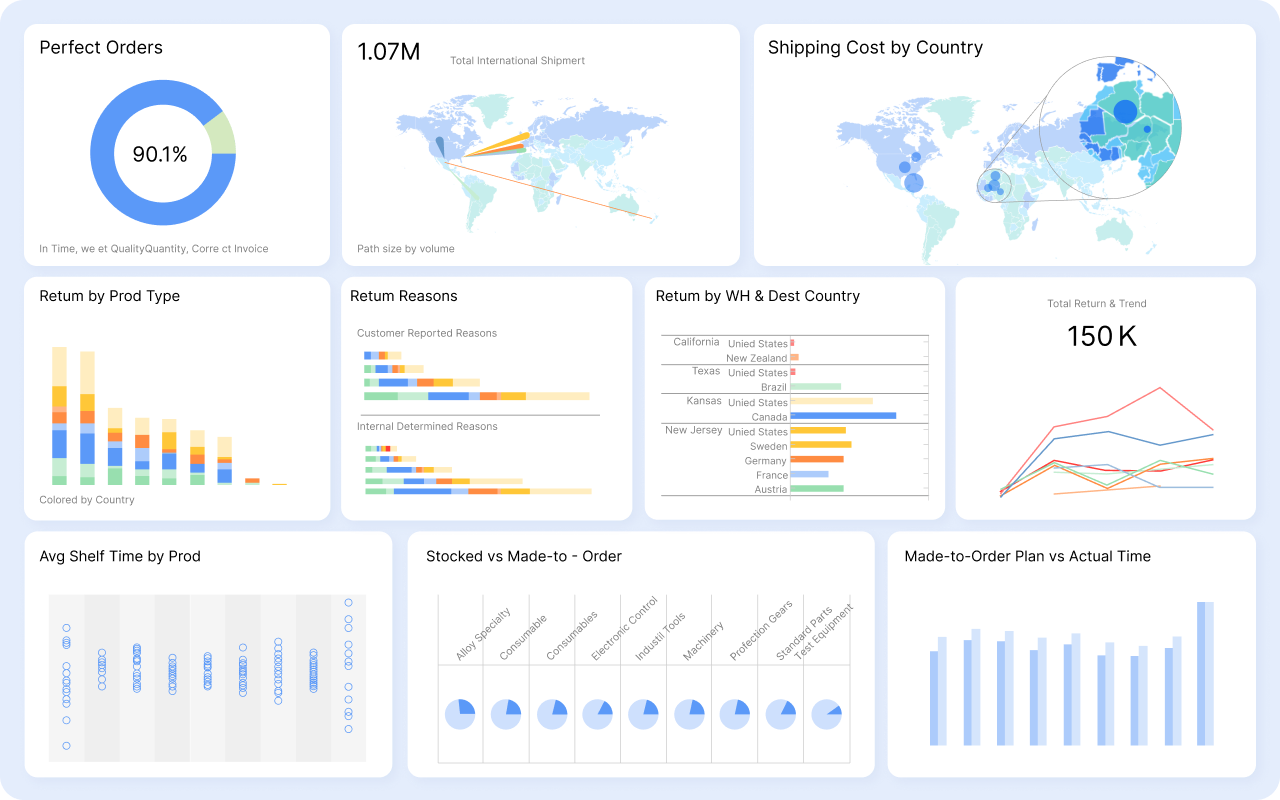Click the "Machinery" column label
1280x800 pixels.
704,642
